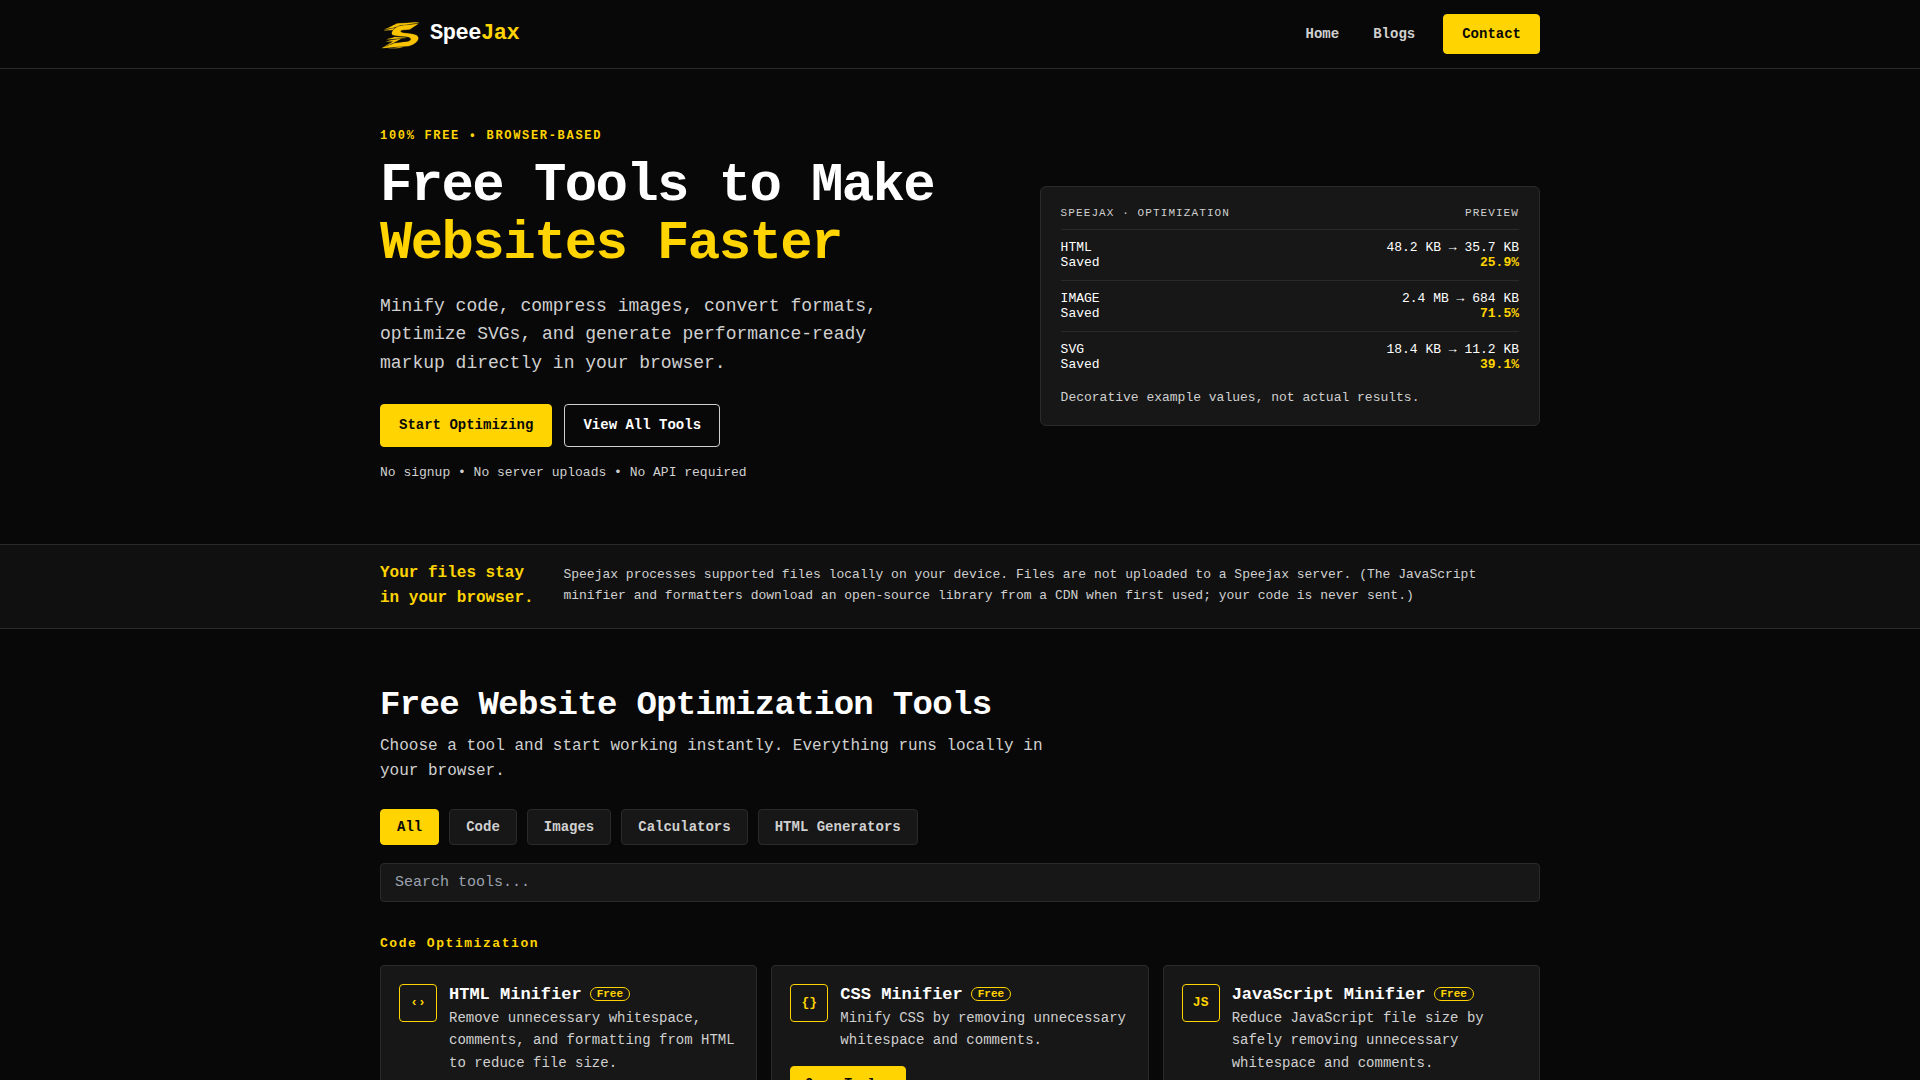Viewport: 1920px width, 1080px height.
Task: Click the PREVIEW label in the panel
Action: pos(1491,213)
